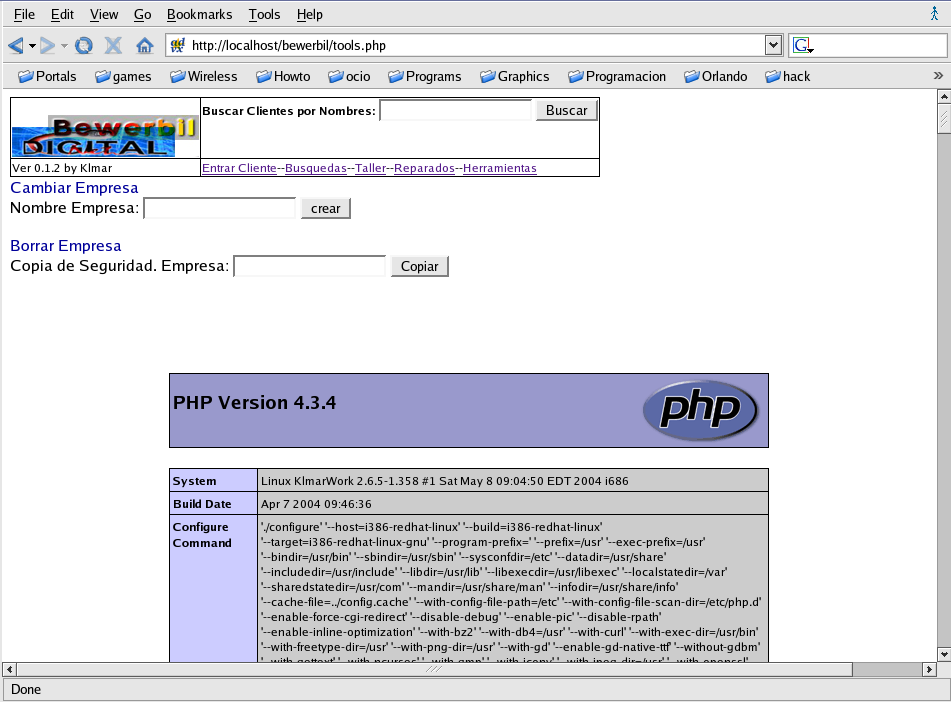The width and height of the screenshot is (951, 702).
Task: Open the Portals bookmark folder
Action: (47, 76)
